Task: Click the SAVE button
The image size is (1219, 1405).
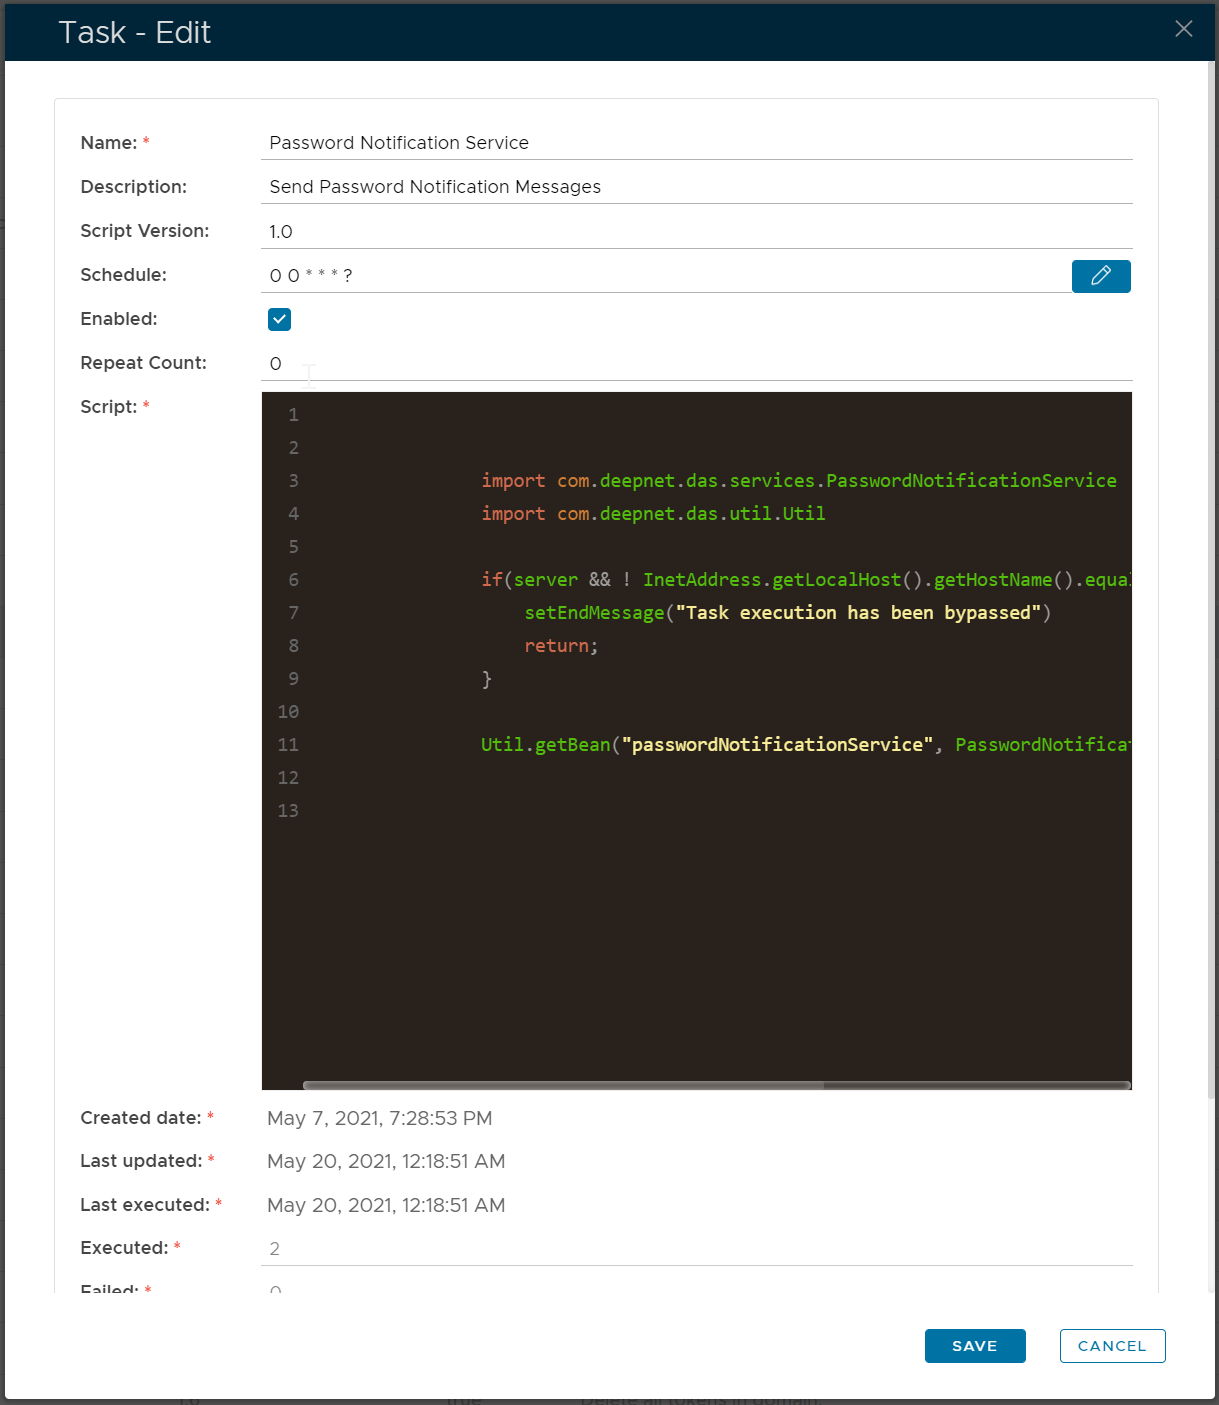Action: (x=974, y=1346)
